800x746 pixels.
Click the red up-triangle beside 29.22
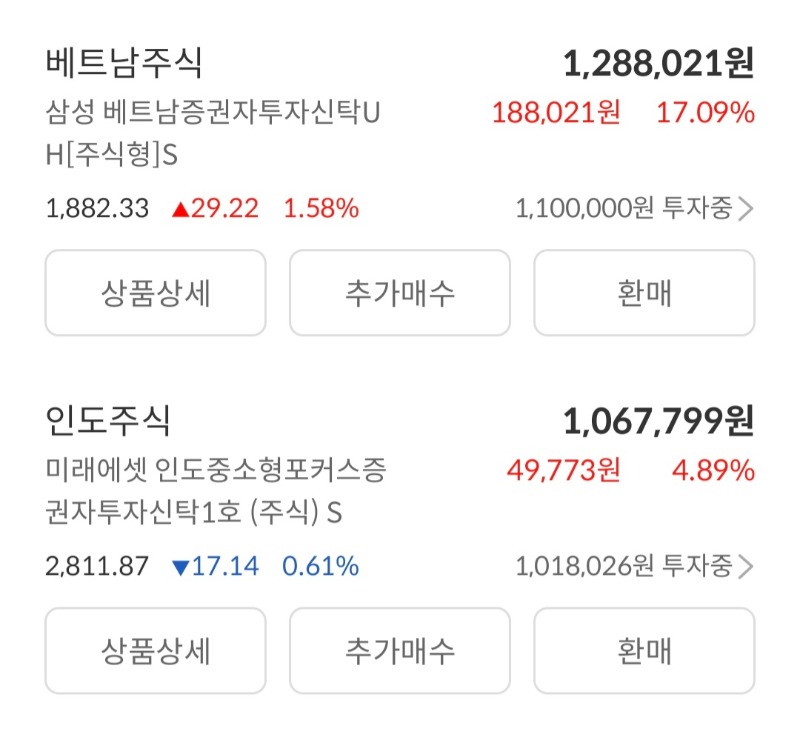tap(181, 209)
